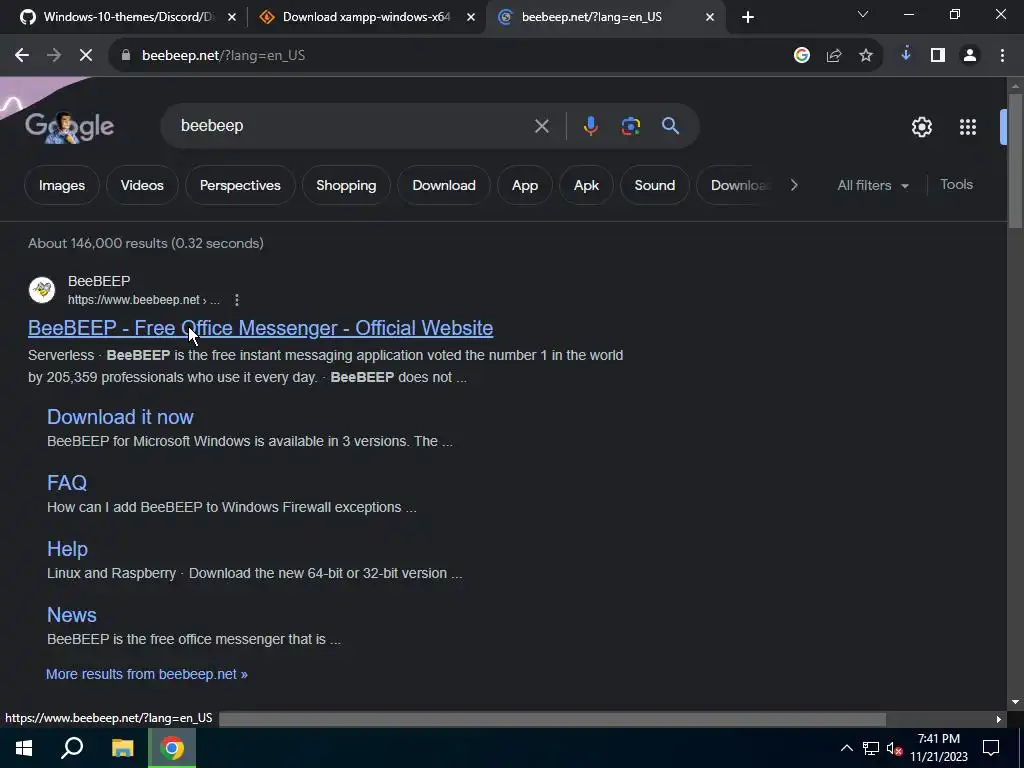Select the Sound filter chip
The image size is (1024, 768).
(655, 185)
